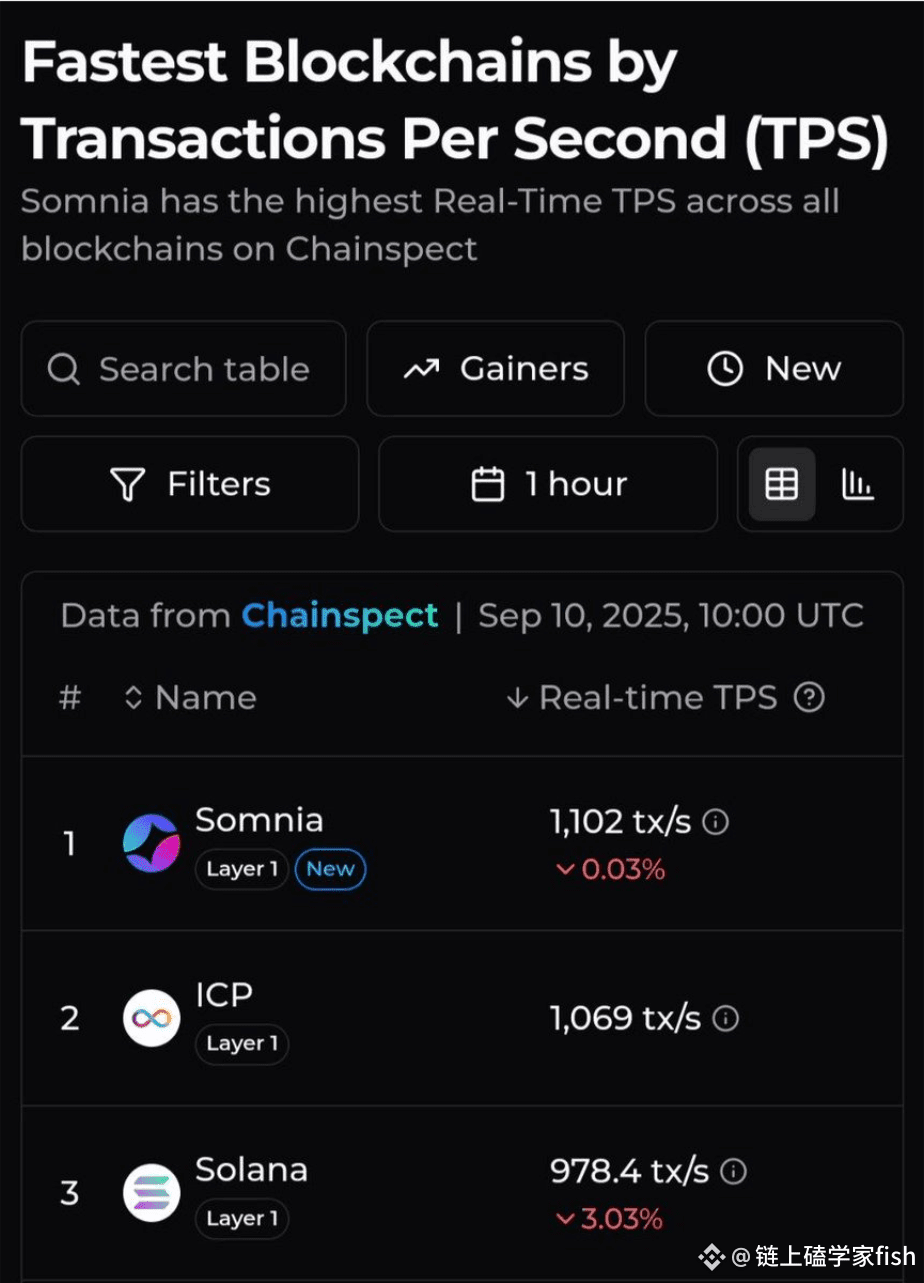Open the Chainspect link
Screen dimensions: 924x1283
pyautogui.click(x=339, y=615)
